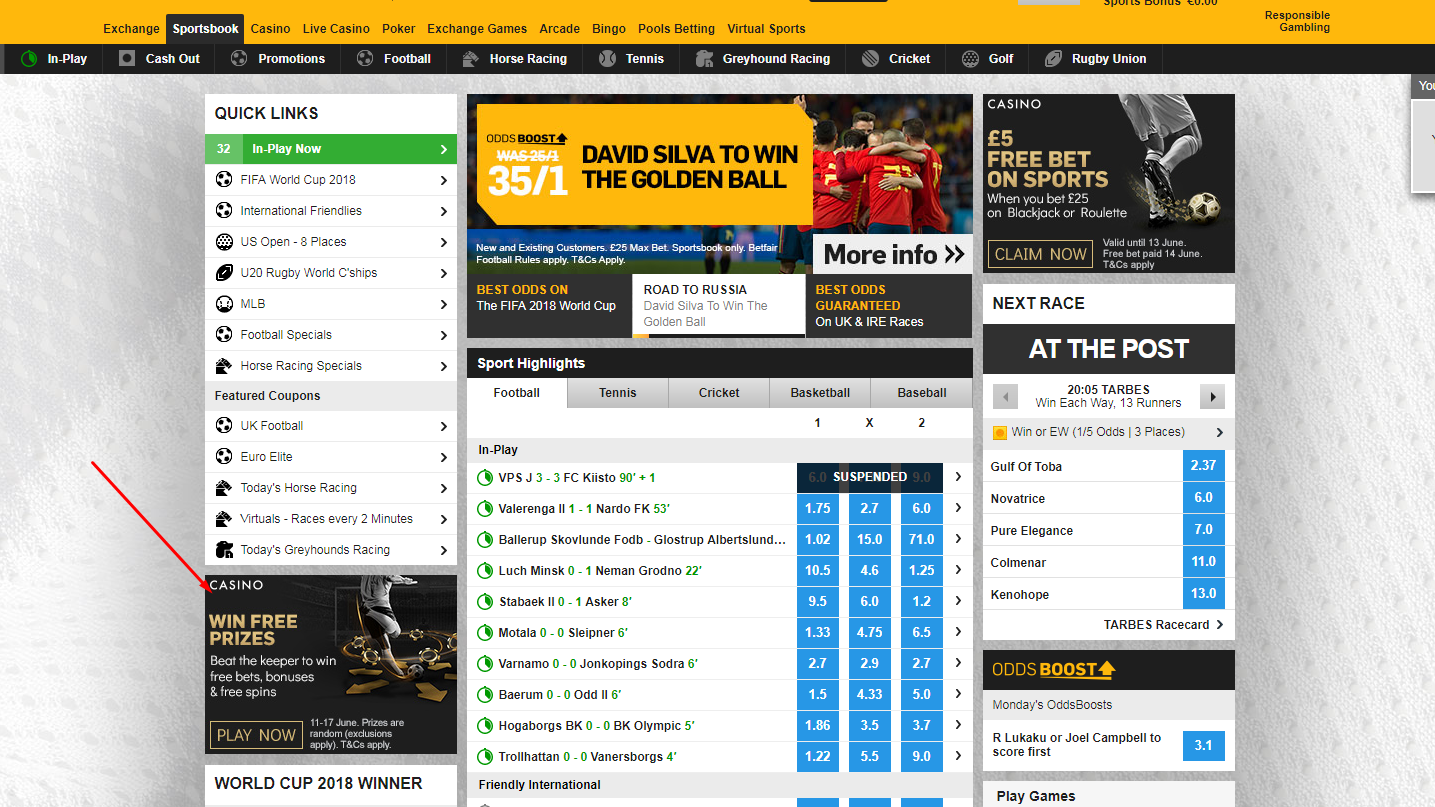Click £5 Free Bet on Sports banner image
Screen dimensions: 1435x807
[1109, 183]
